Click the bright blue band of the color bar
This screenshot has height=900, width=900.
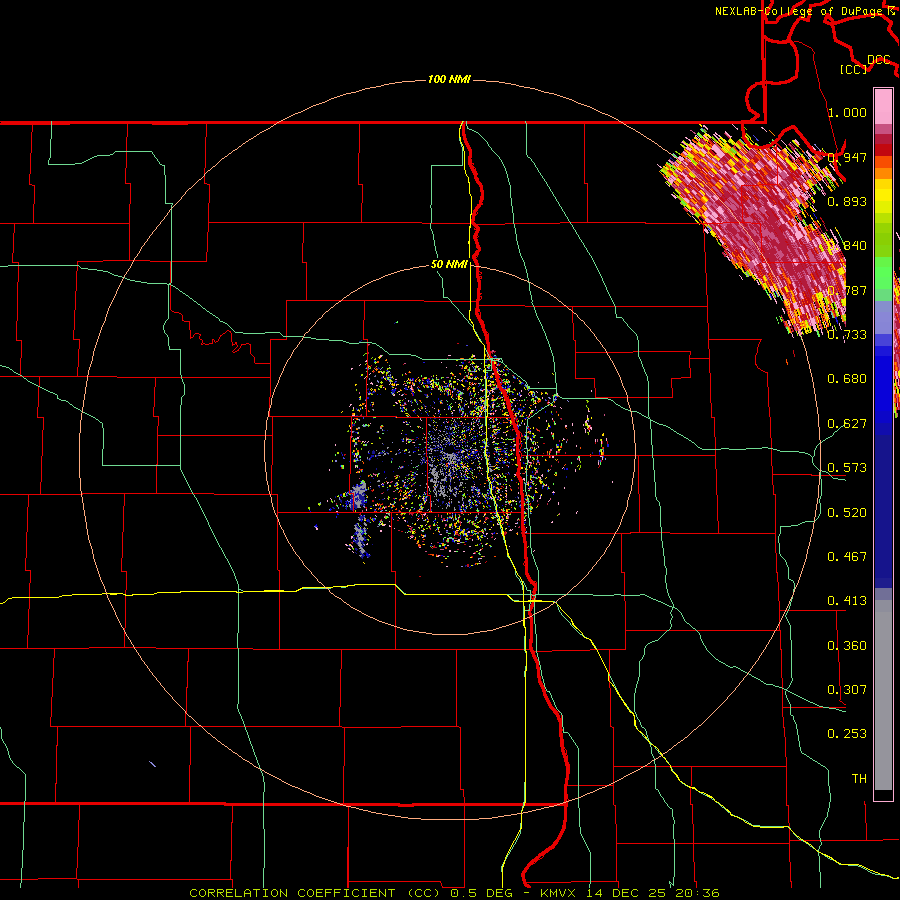(883, 385)
